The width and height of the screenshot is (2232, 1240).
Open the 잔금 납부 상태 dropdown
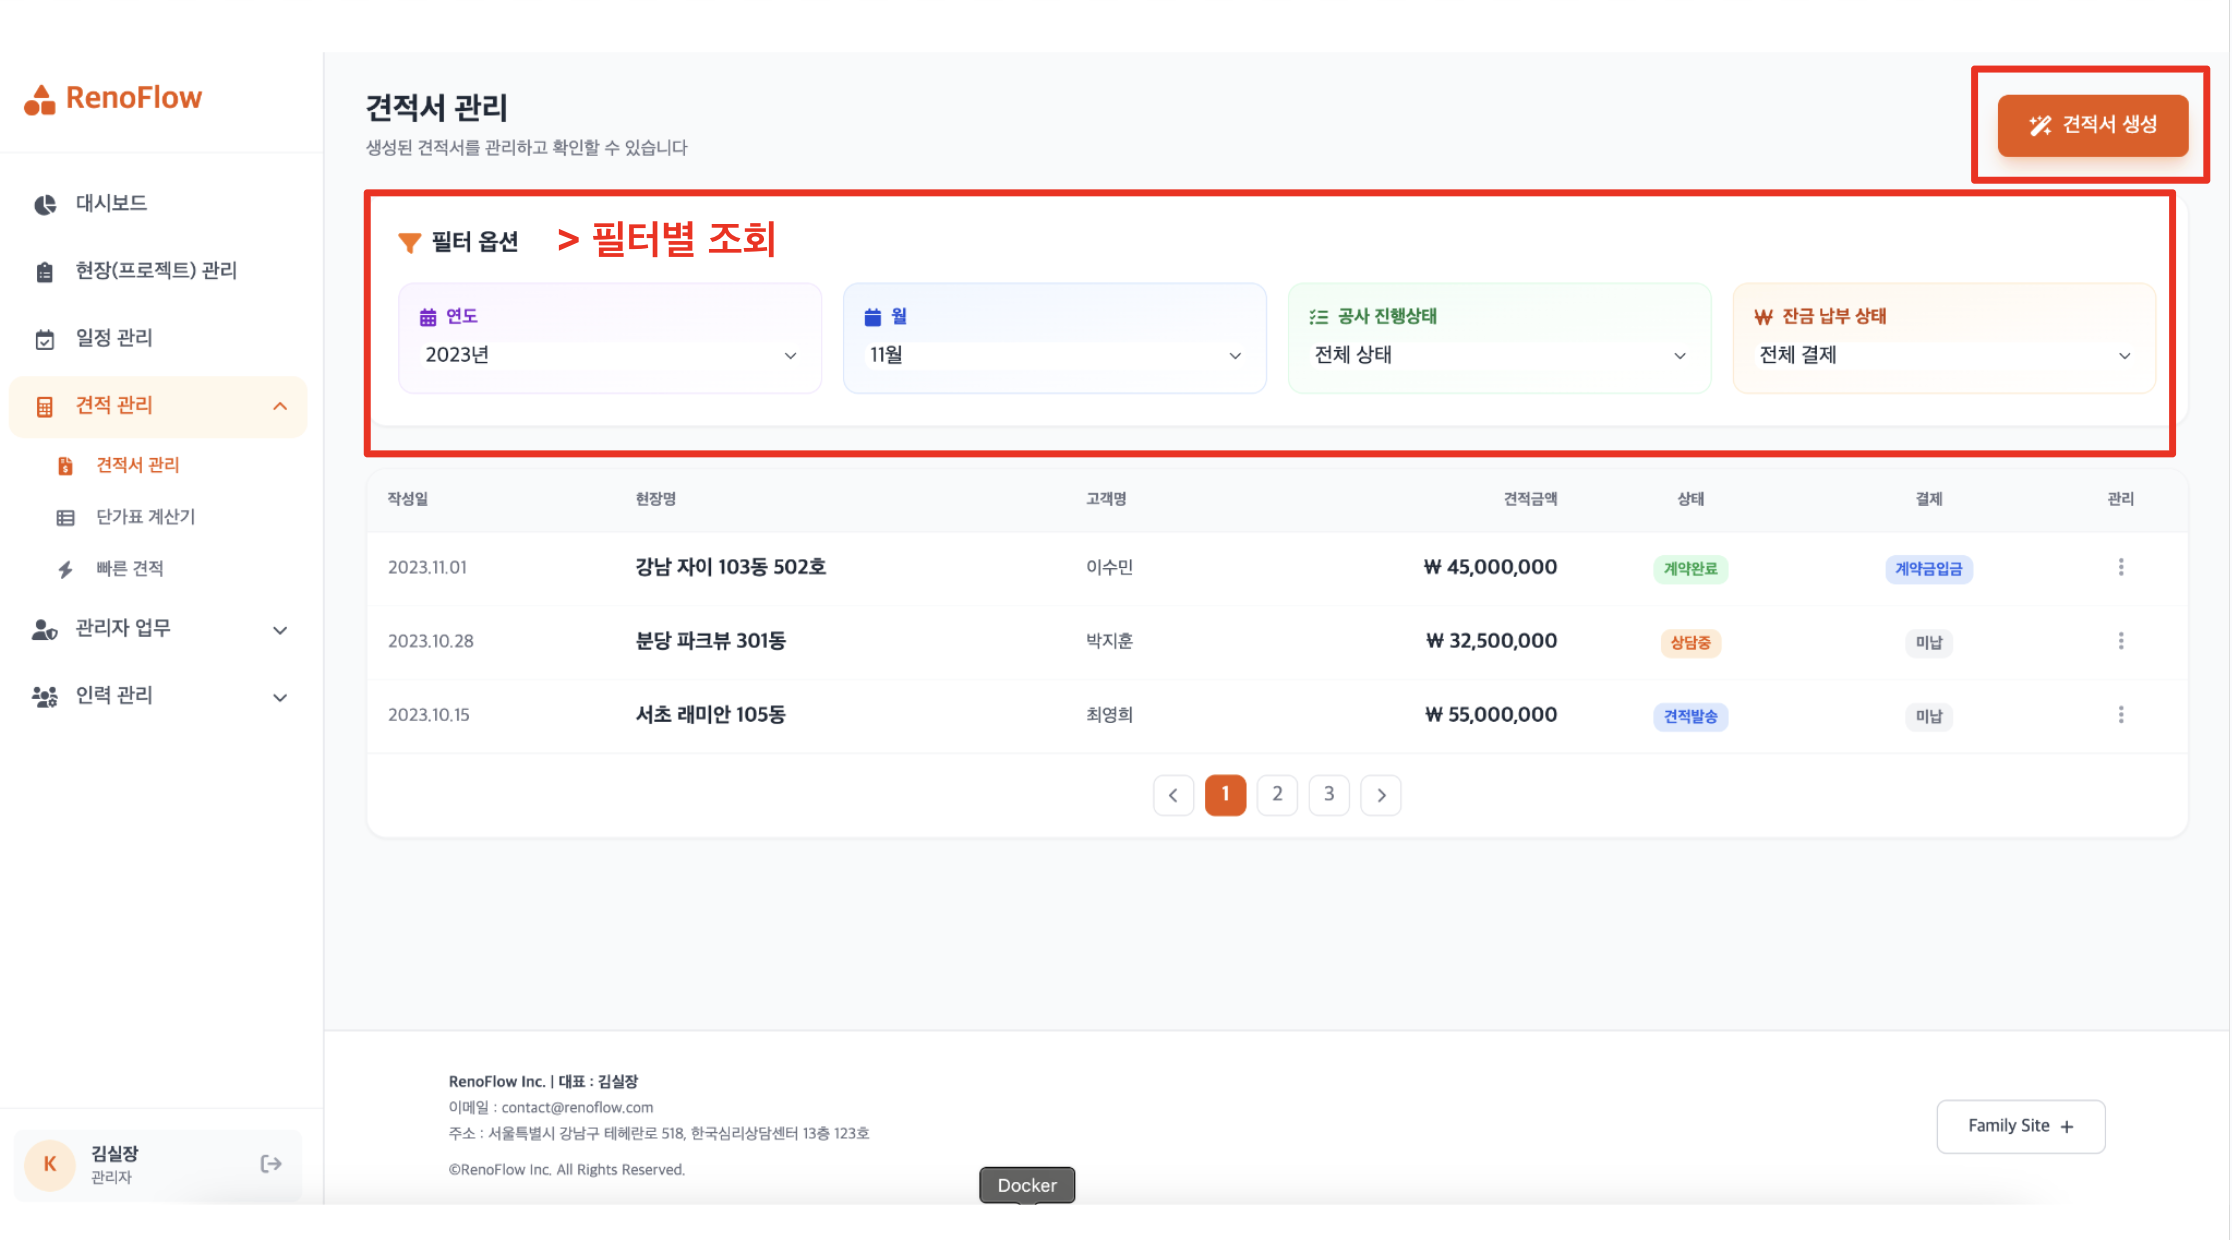1943,355
